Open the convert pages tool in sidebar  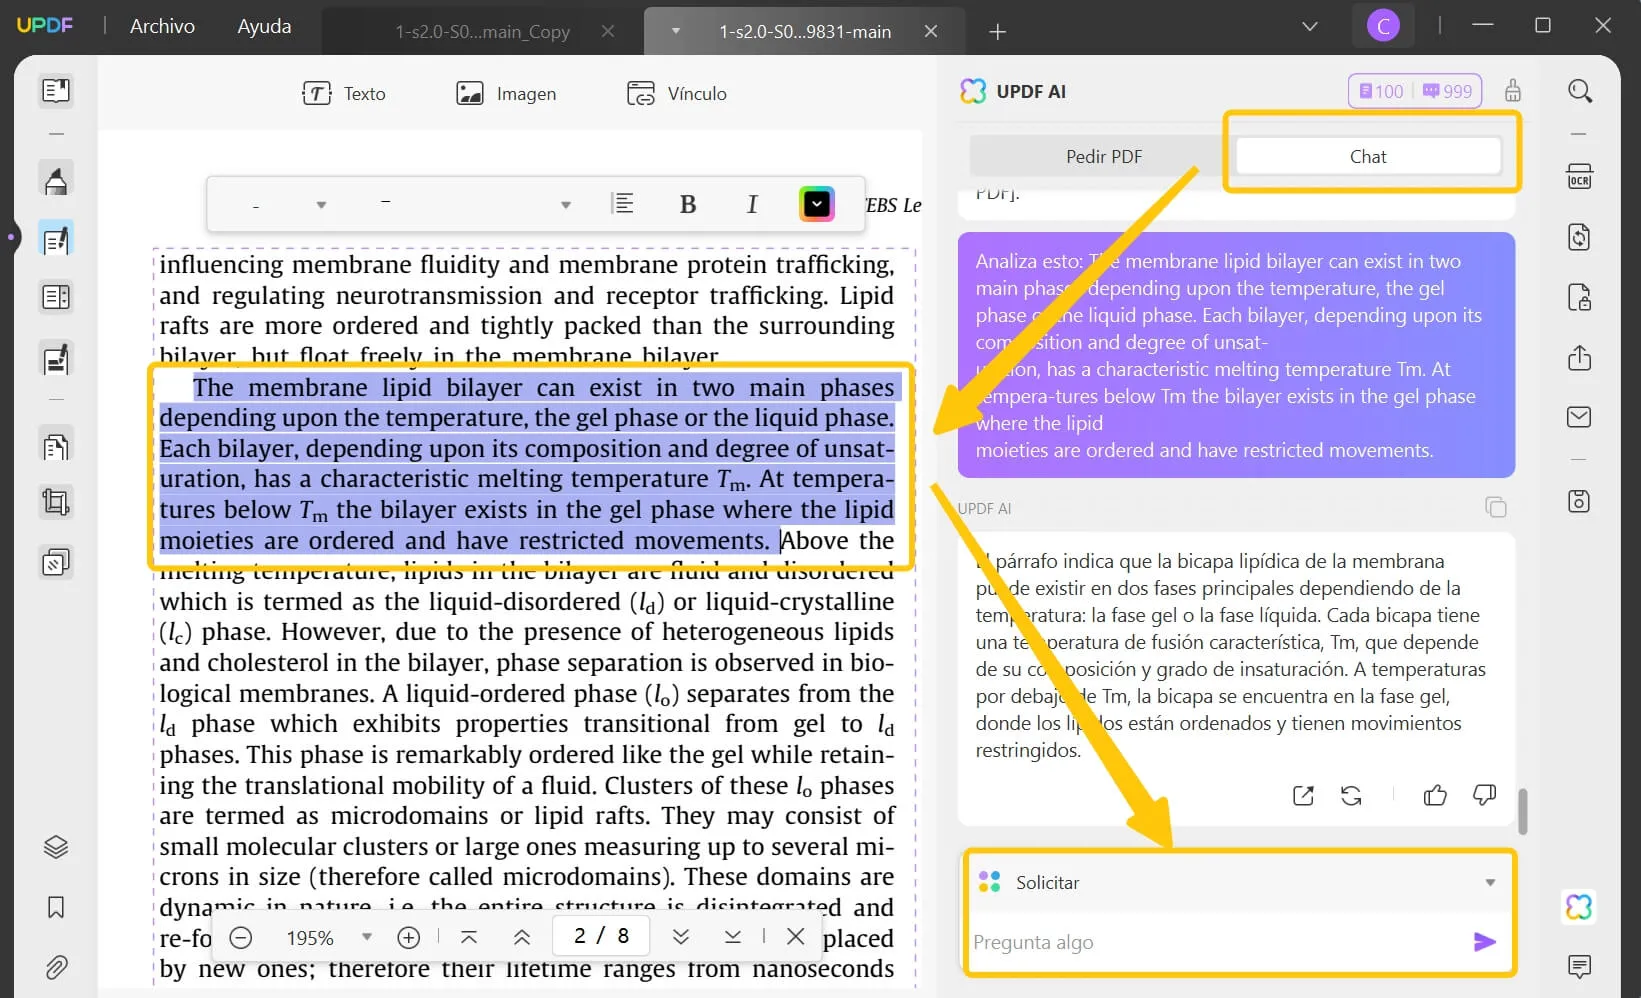pos(56,445)
